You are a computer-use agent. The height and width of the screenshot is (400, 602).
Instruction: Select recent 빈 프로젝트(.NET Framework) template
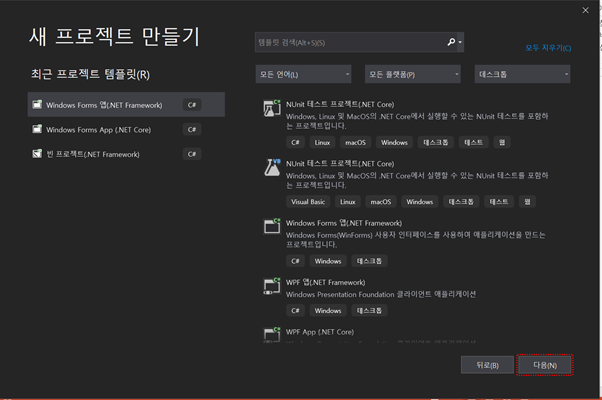pyautogui.click(x=126, y=154)
